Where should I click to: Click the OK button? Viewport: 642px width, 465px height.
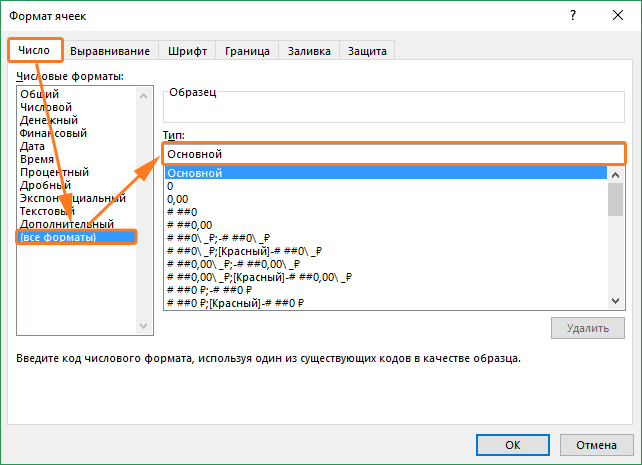click(513, 445)
